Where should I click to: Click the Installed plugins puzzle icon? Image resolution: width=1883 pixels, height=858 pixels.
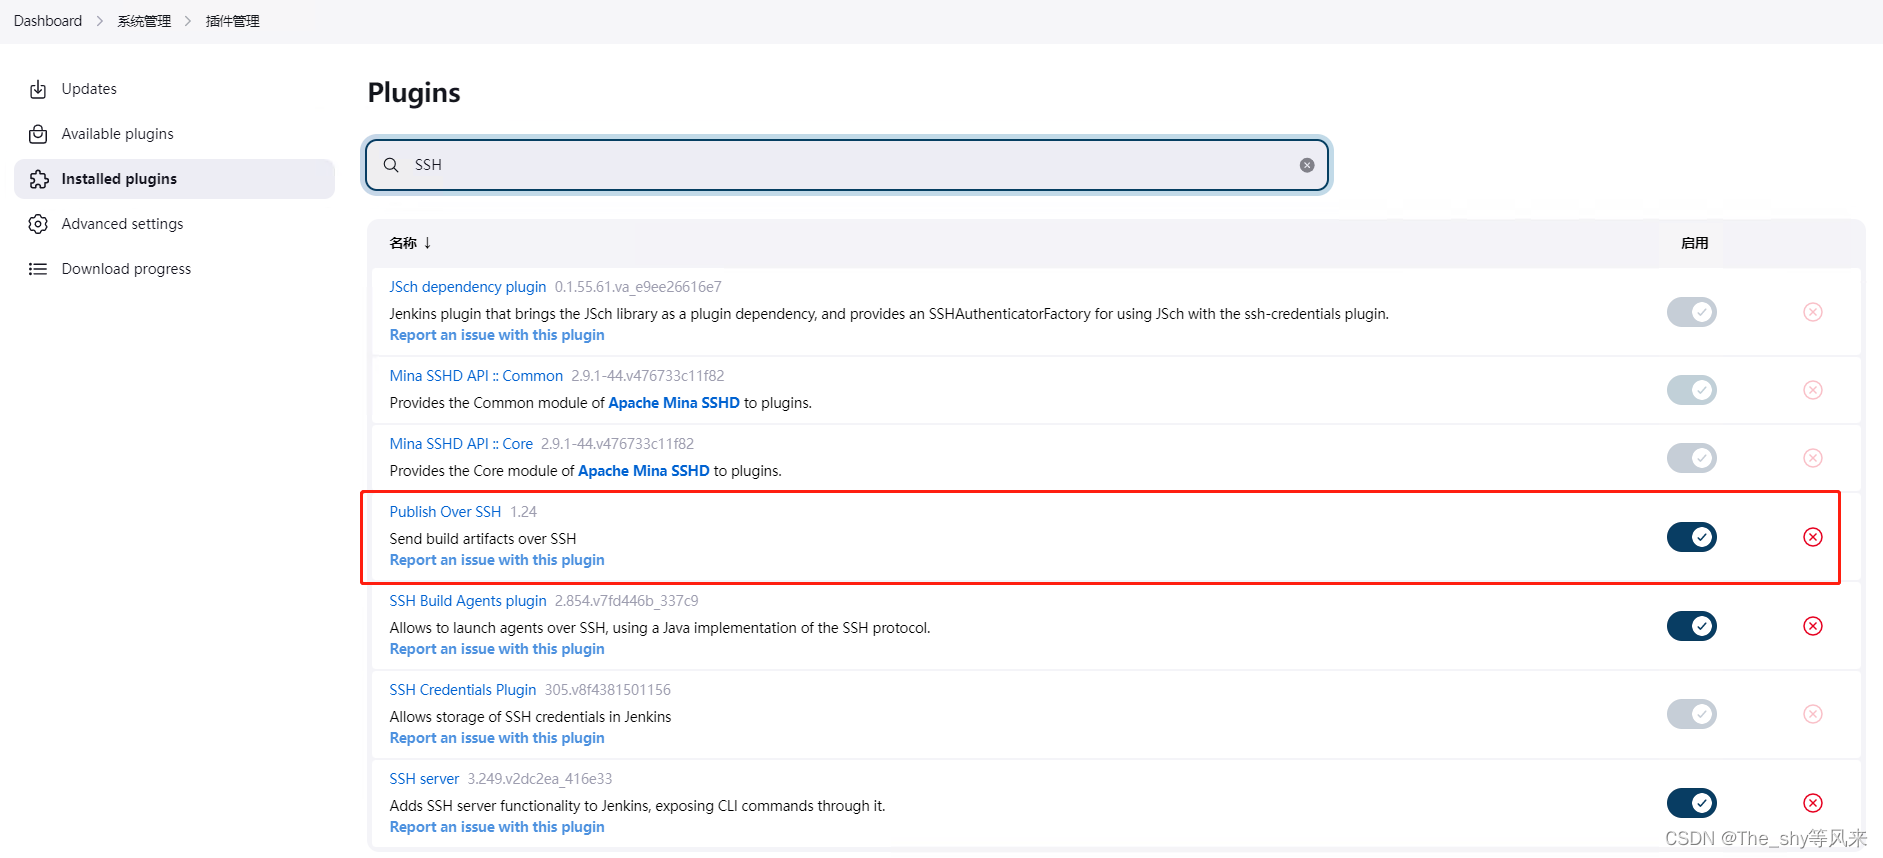[38, 179]
